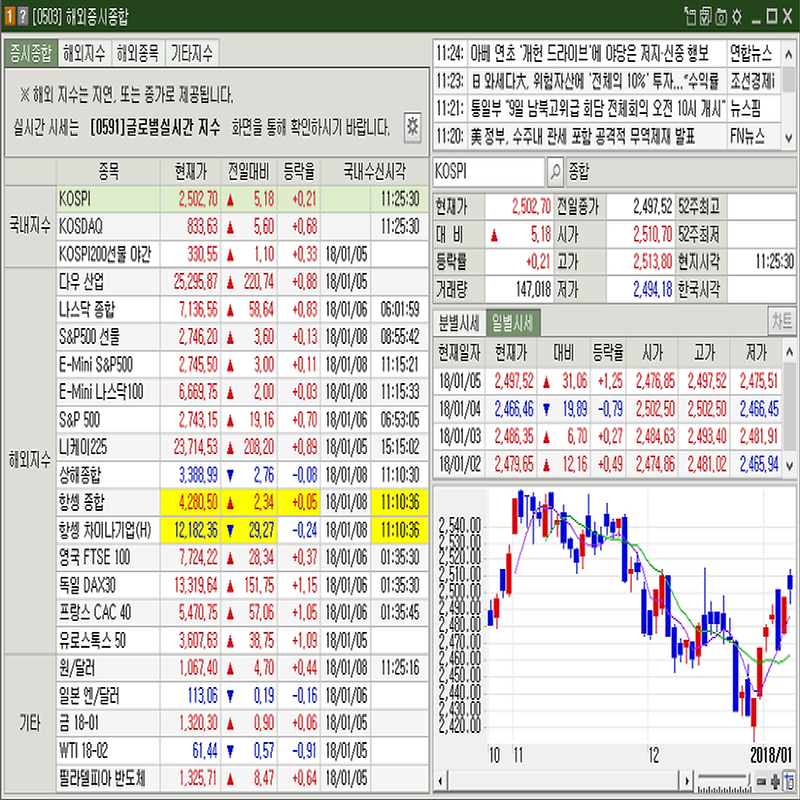Select the 항셍 종합 row

pos(242,503)
